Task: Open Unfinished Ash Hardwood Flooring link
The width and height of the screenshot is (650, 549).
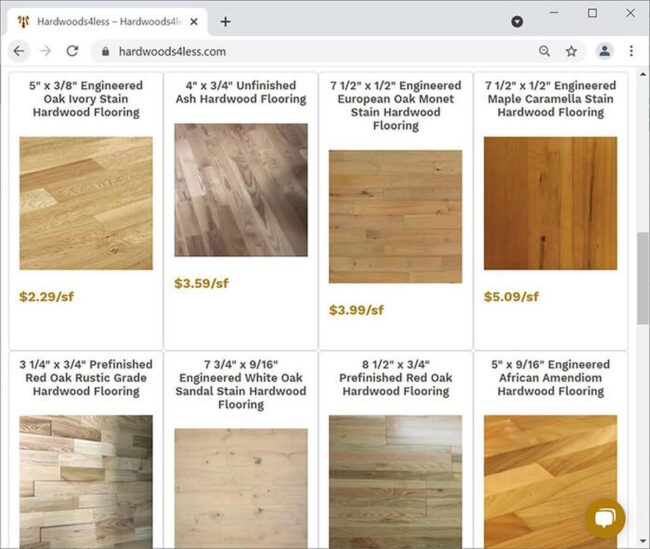Action: pos(241,92)
